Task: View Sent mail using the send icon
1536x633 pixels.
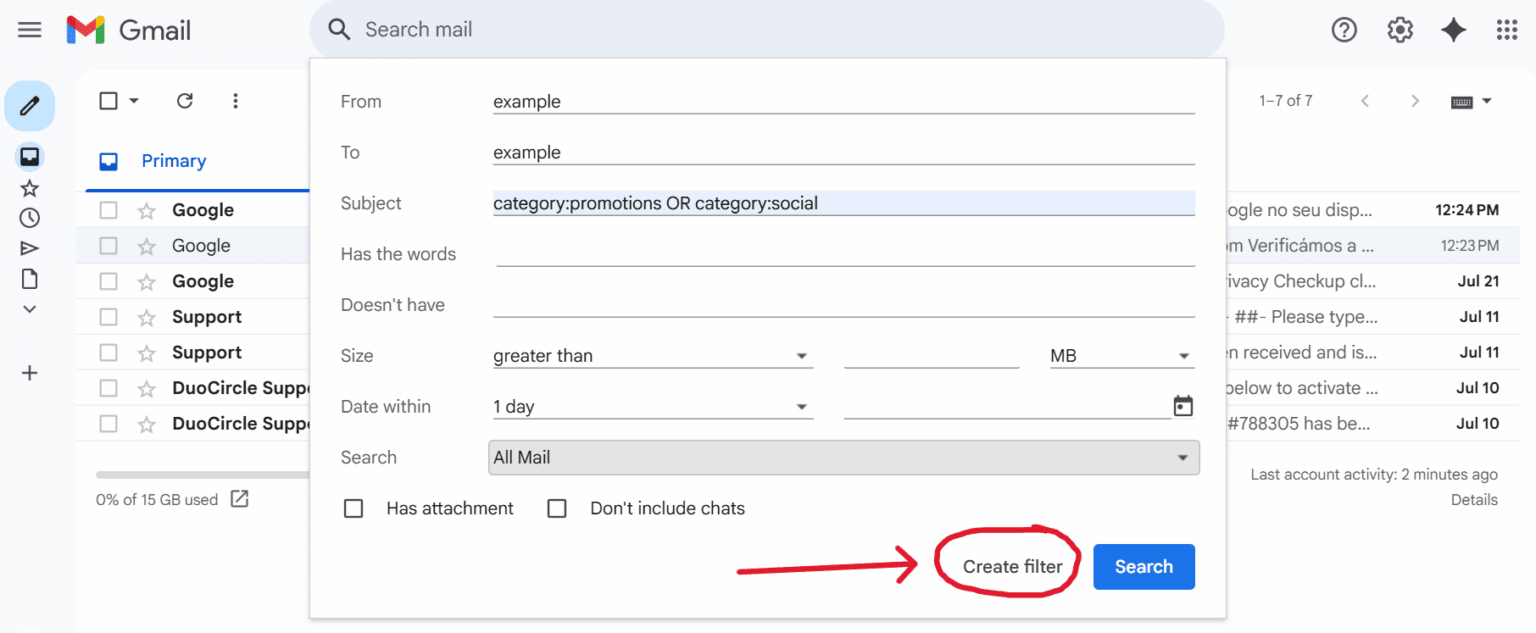Action: 30,247
